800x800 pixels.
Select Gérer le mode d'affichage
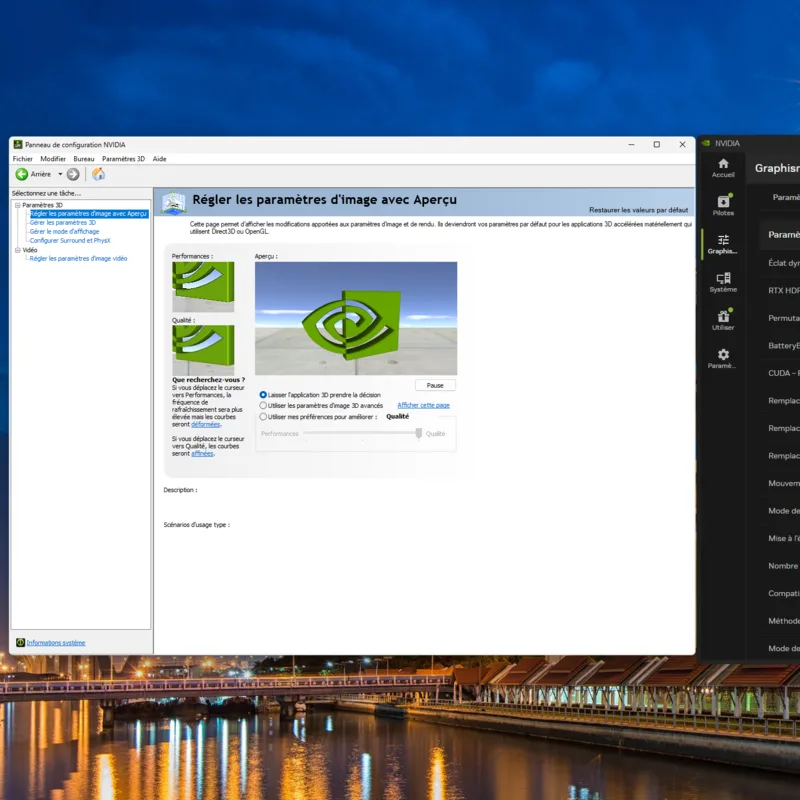pyautogui.click(x=64, y=232)
